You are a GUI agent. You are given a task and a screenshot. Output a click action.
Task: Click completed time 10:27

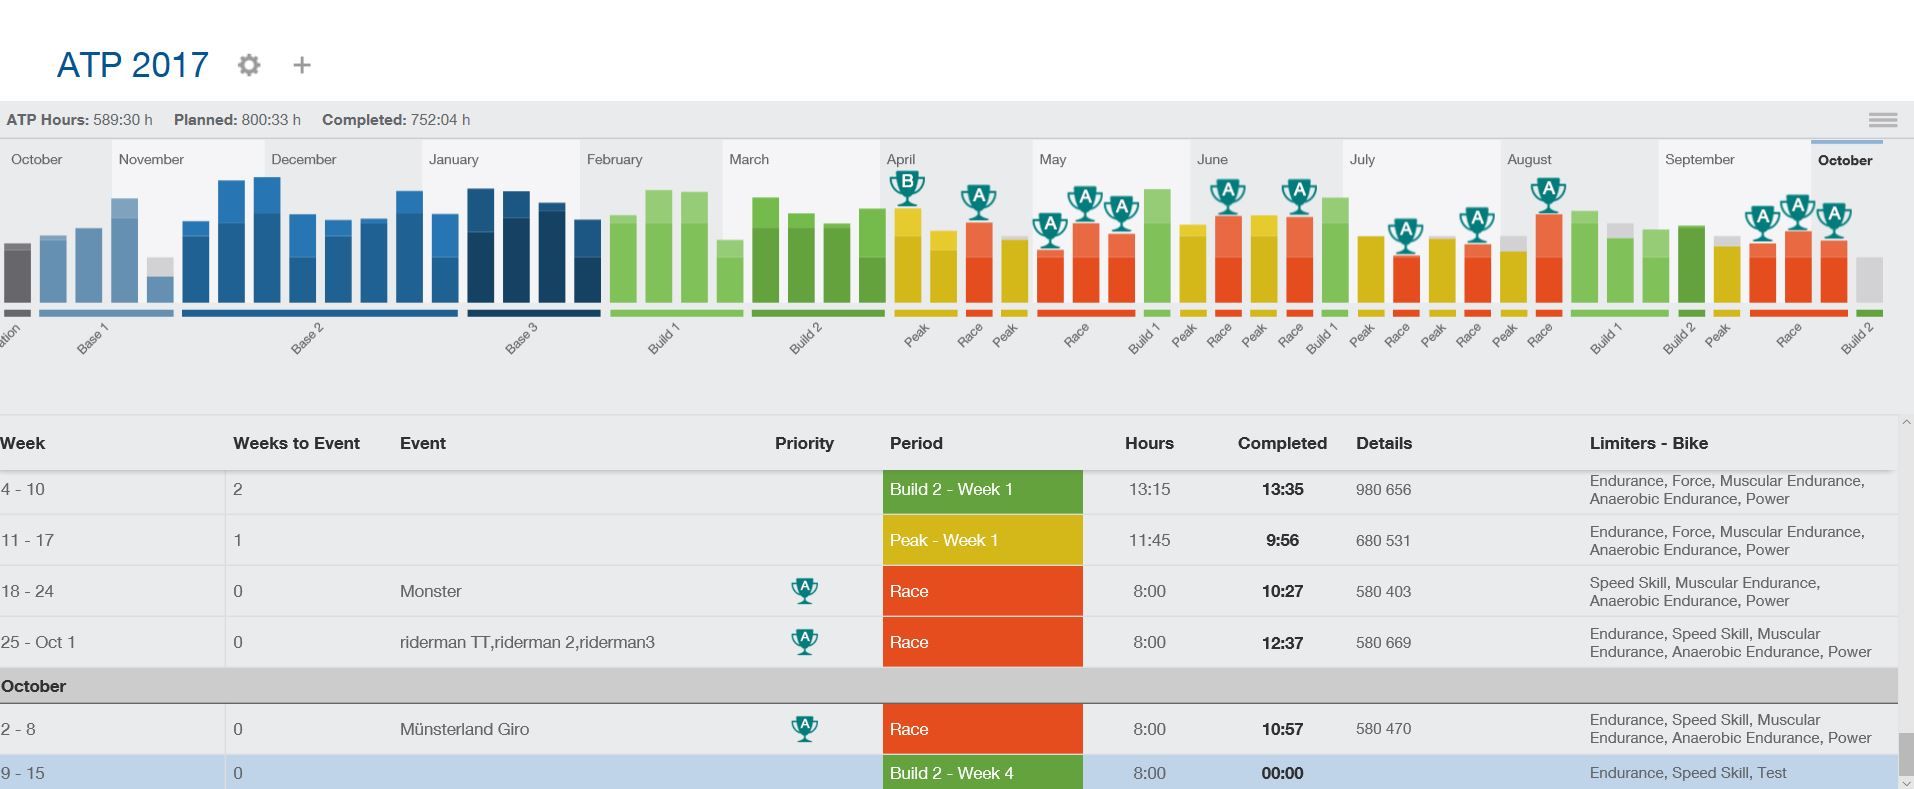1282,591
